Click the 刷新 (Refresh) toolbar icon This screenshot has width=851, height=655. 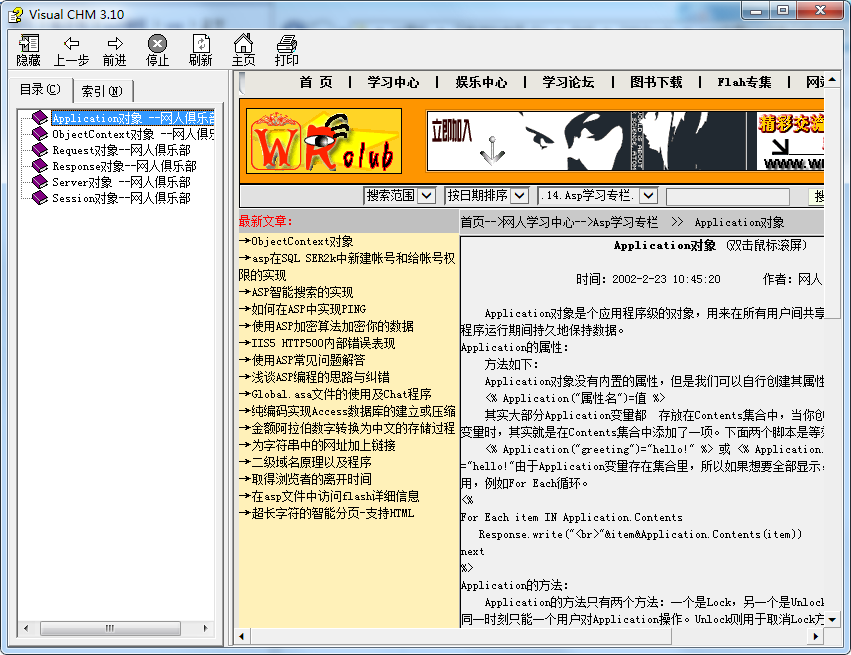[x=201, y=44]
